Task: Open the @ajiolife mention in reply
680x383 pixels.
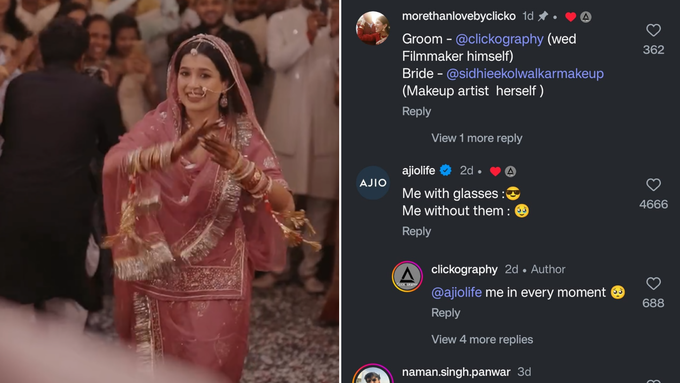Action: [x=456, y=292]
